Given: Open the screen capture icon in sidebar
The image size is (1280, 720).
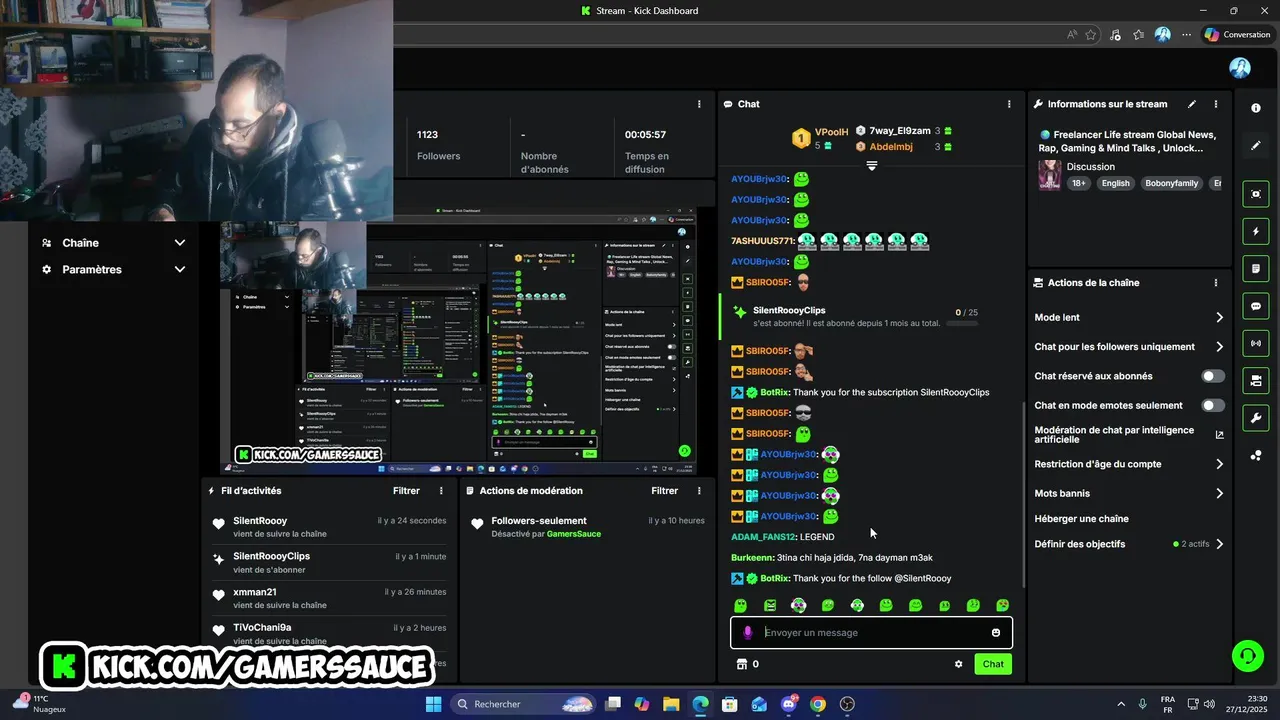Looking at the screenshot, I should (1256, 194).
